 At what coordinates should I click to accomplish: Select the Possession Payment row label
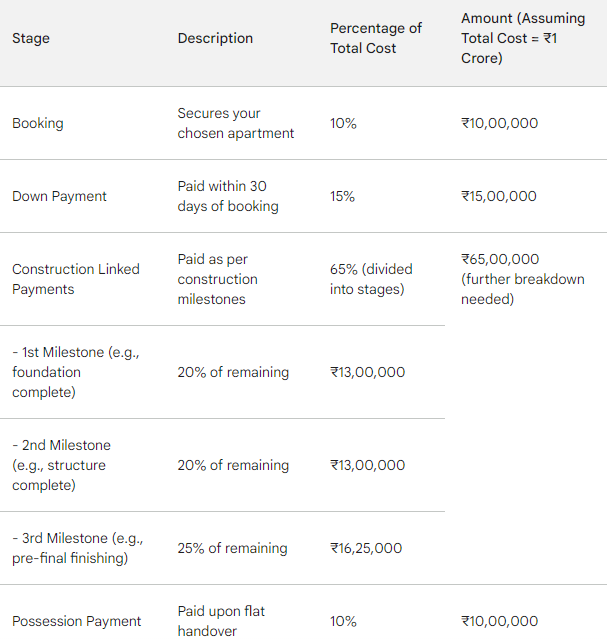(76, 621)
